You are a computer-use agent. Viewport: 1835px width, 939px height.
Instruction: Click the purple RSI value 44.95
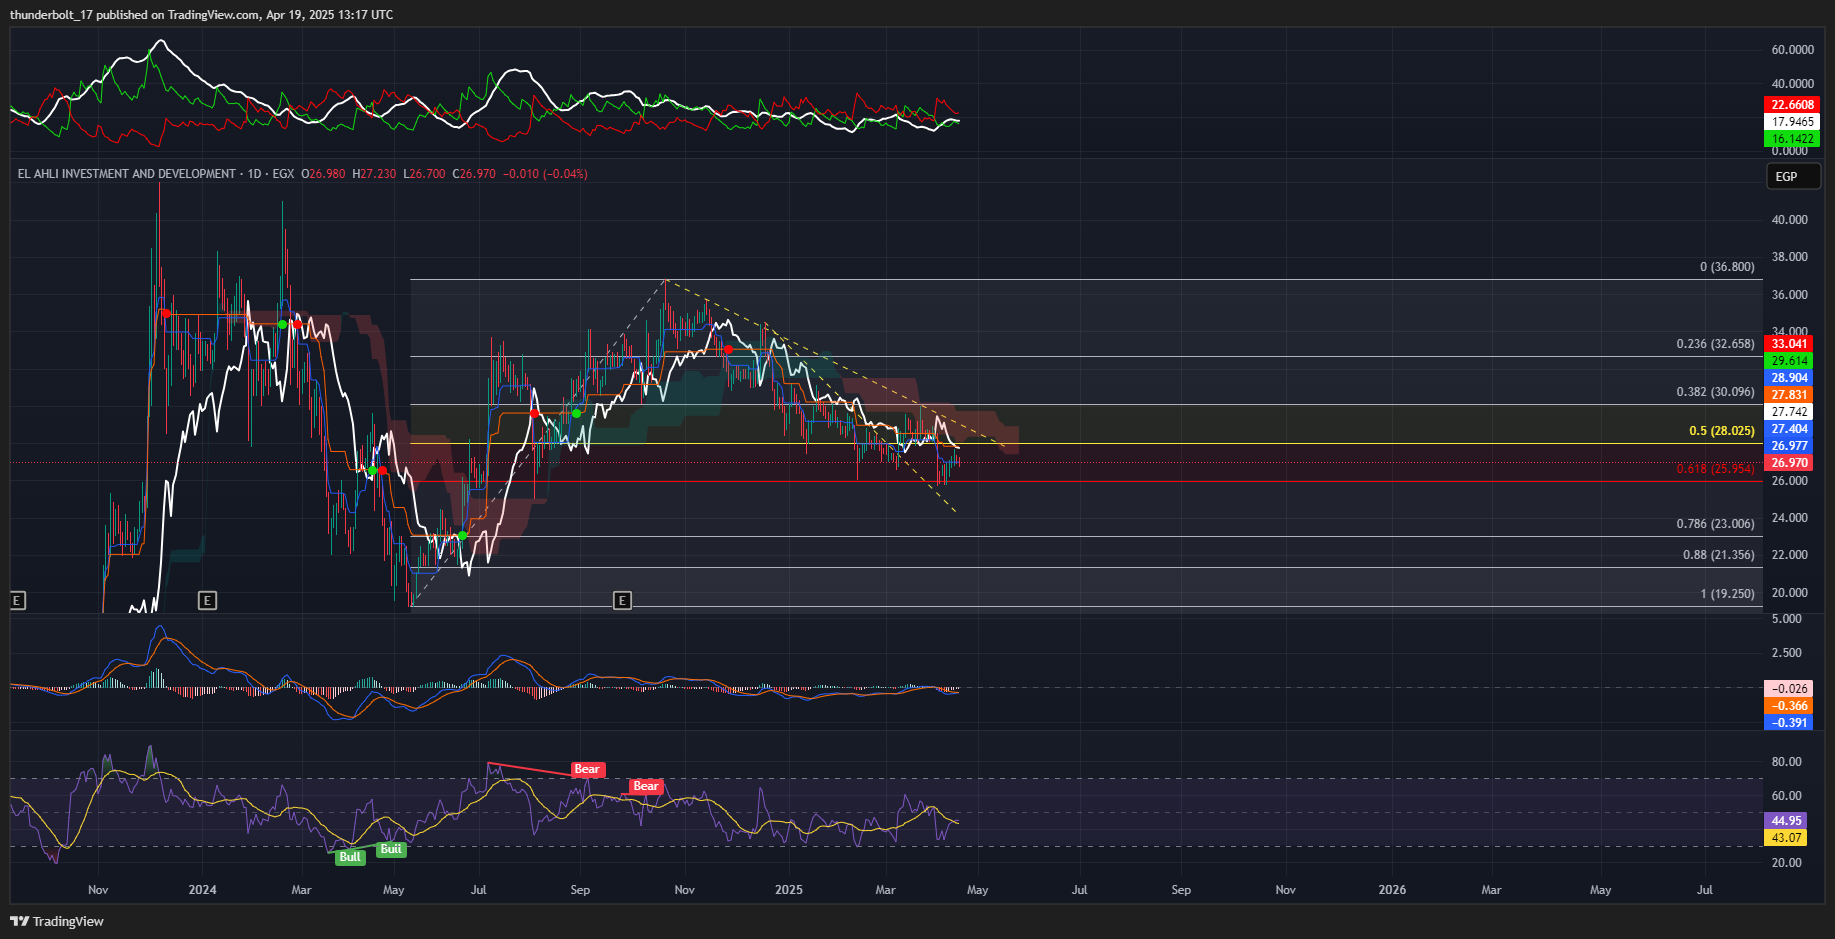pos(1787,821)
